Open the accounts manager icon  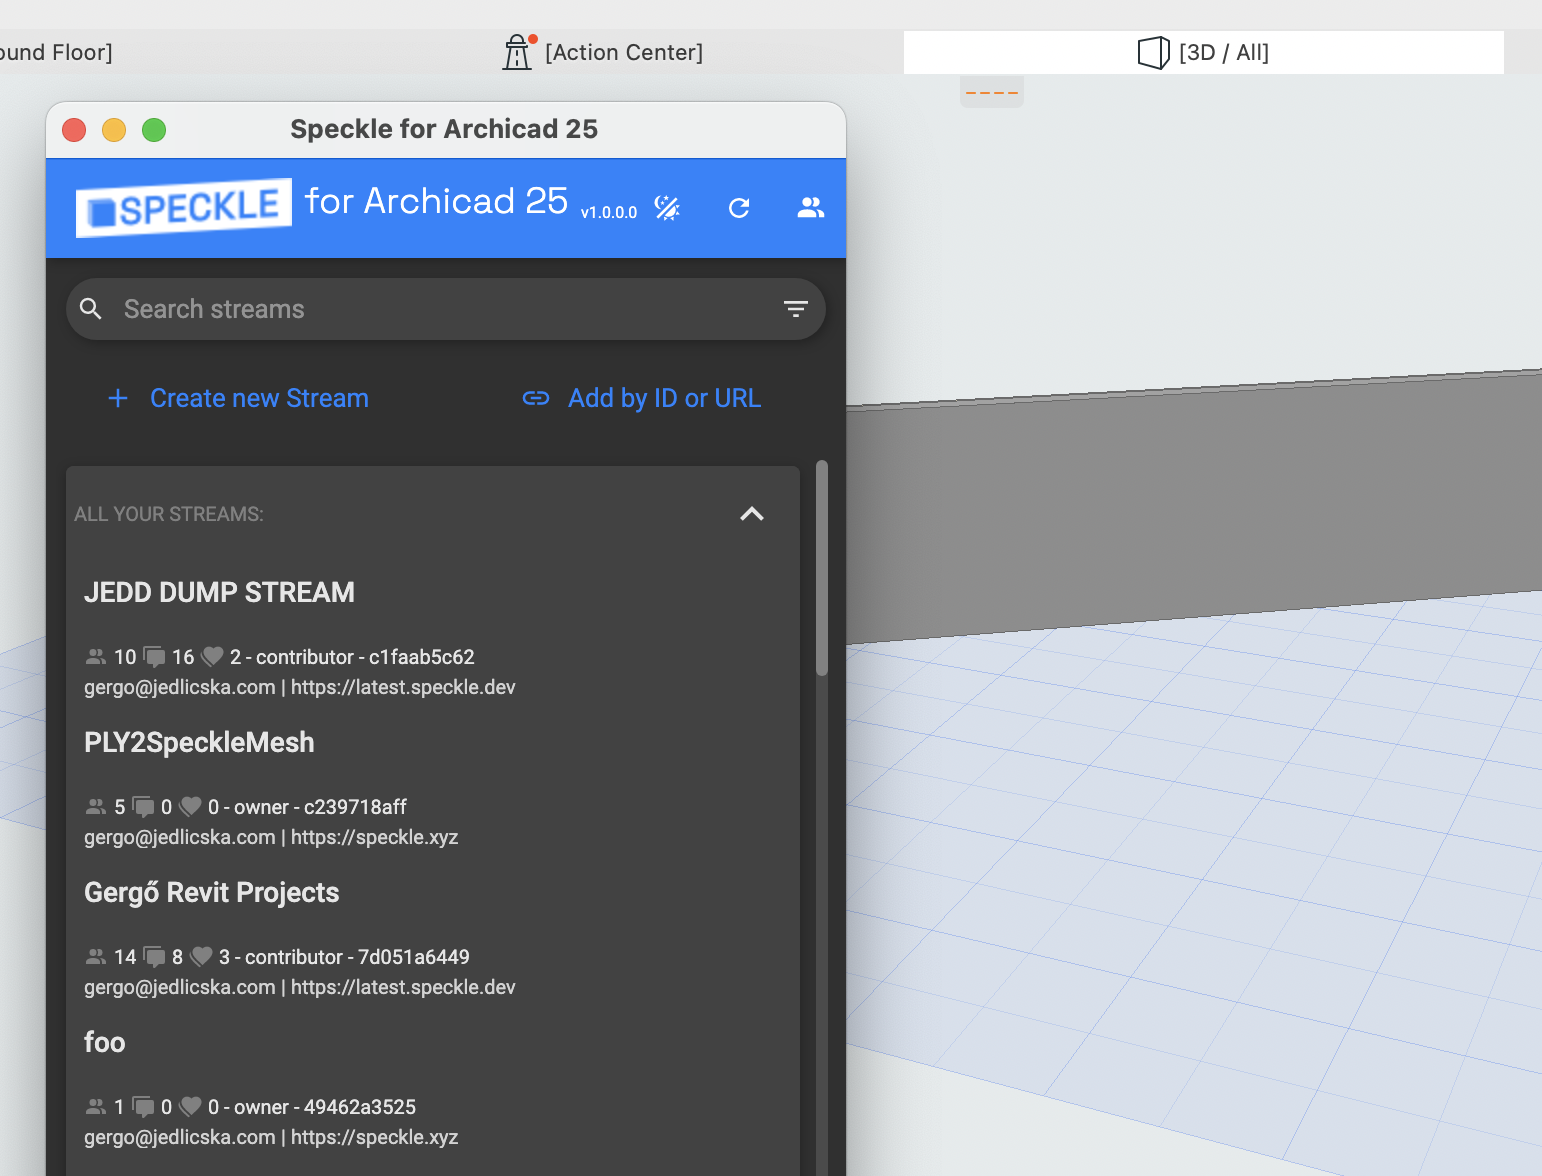[811, 208]
